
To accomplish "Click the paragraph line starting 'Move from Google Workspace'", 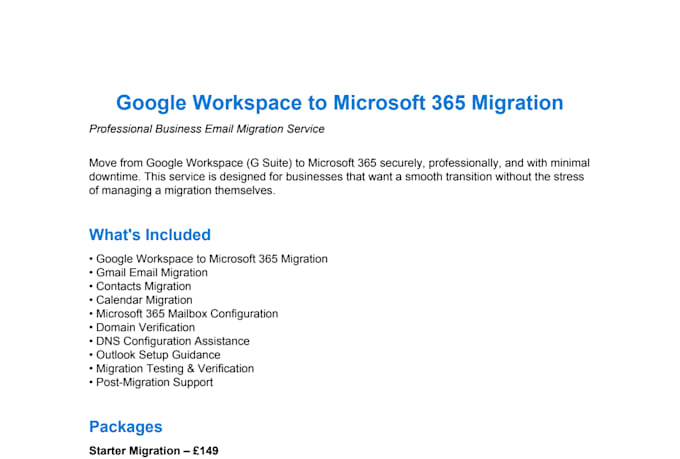I will coord(339,163).
